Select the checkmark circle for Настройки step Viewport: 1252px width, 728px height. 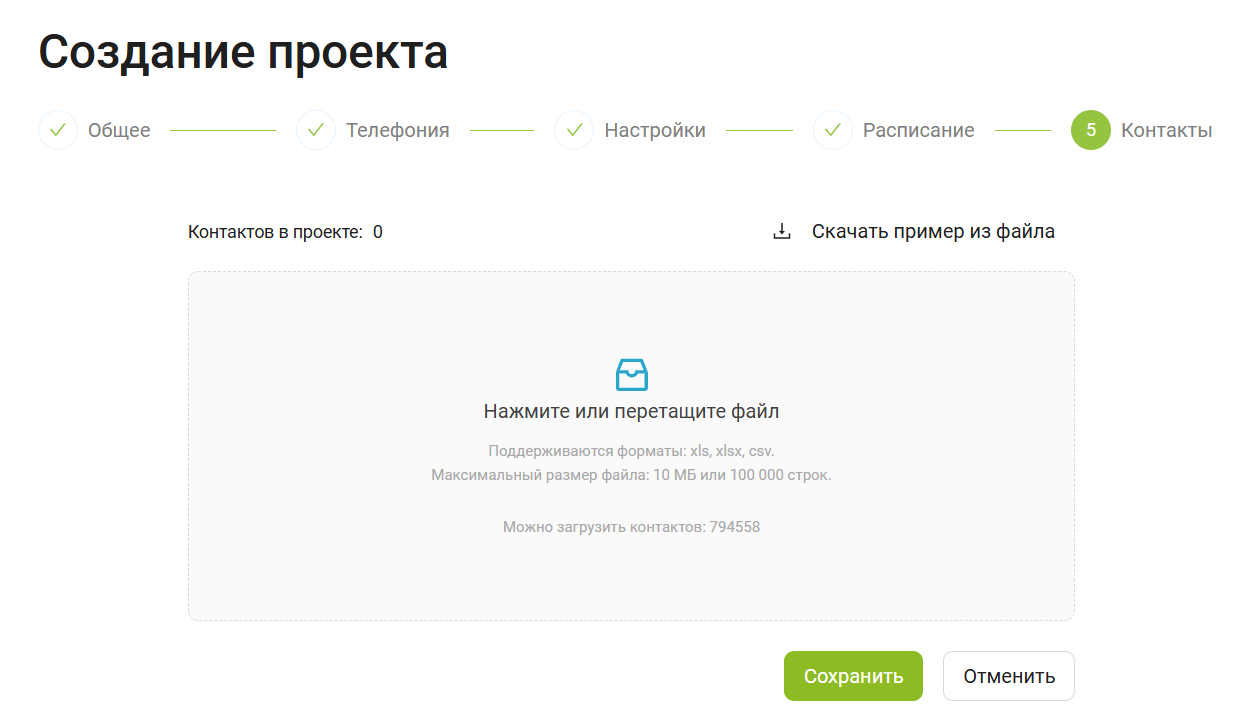(x=574, y=130)
